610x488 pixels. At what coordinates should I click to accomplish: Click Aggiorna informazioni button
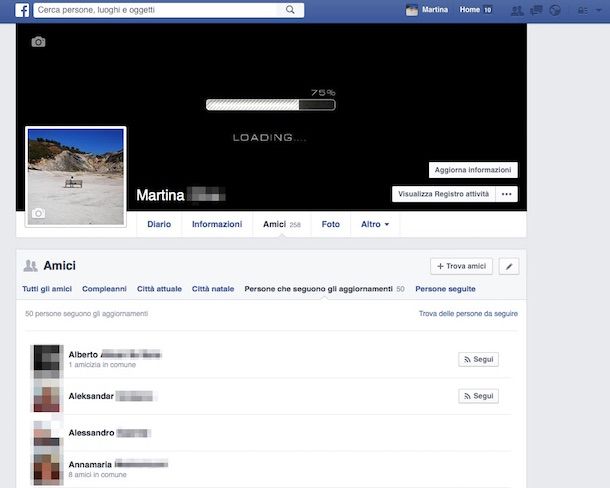coord(473,170)
